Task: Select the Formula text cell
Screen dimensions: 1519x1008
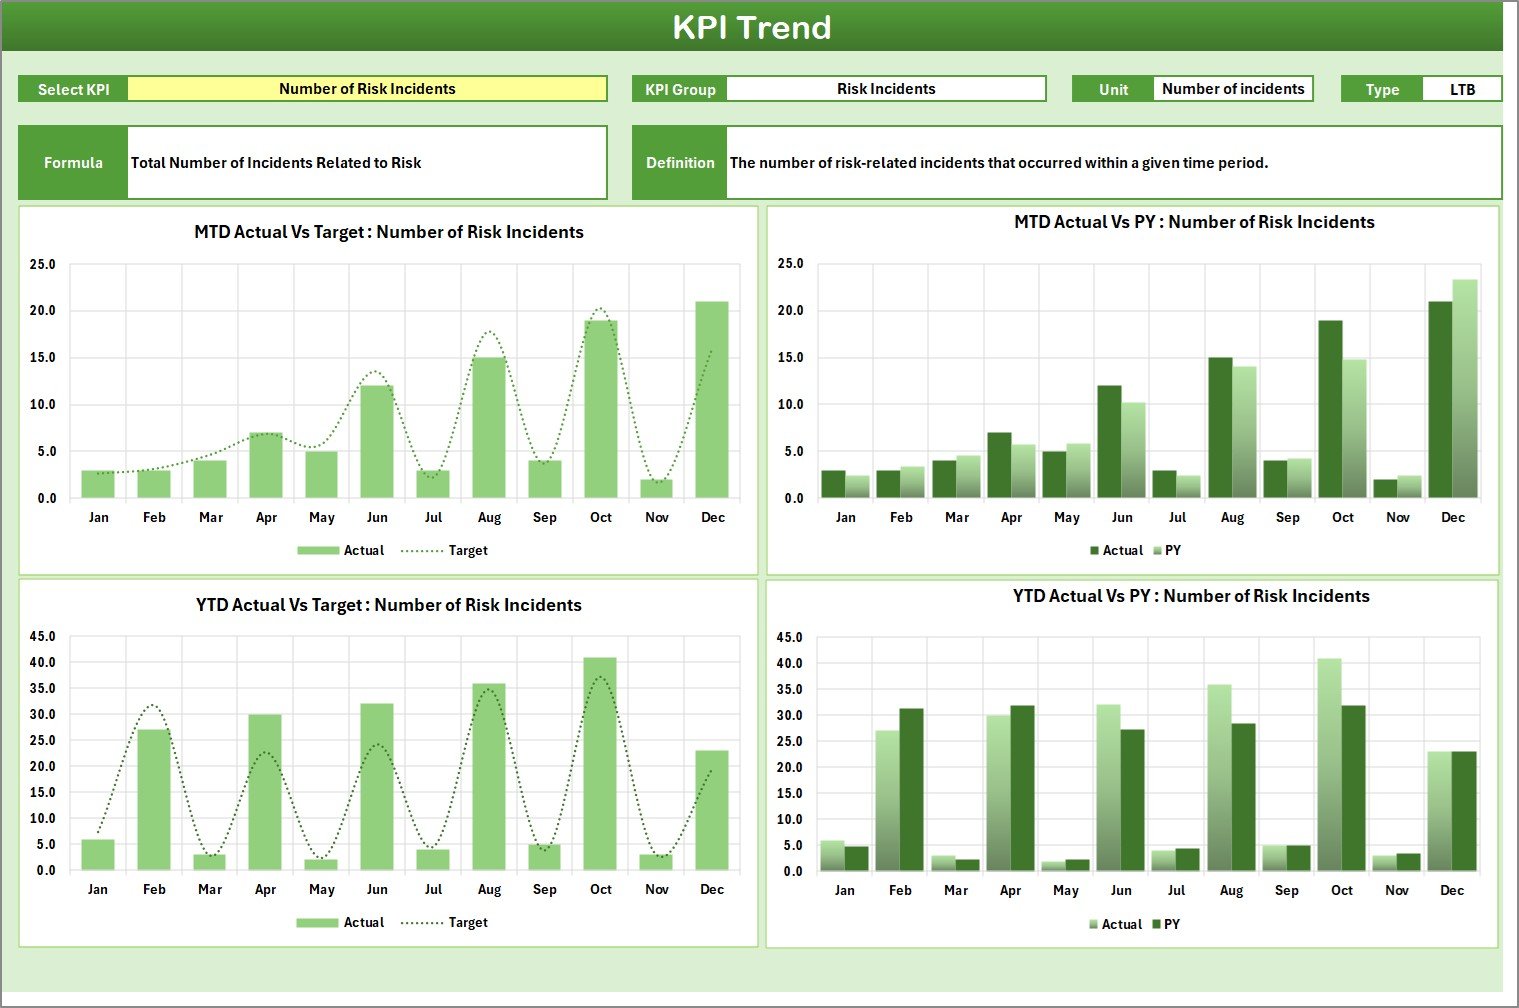Action: [x=366, y=162]
